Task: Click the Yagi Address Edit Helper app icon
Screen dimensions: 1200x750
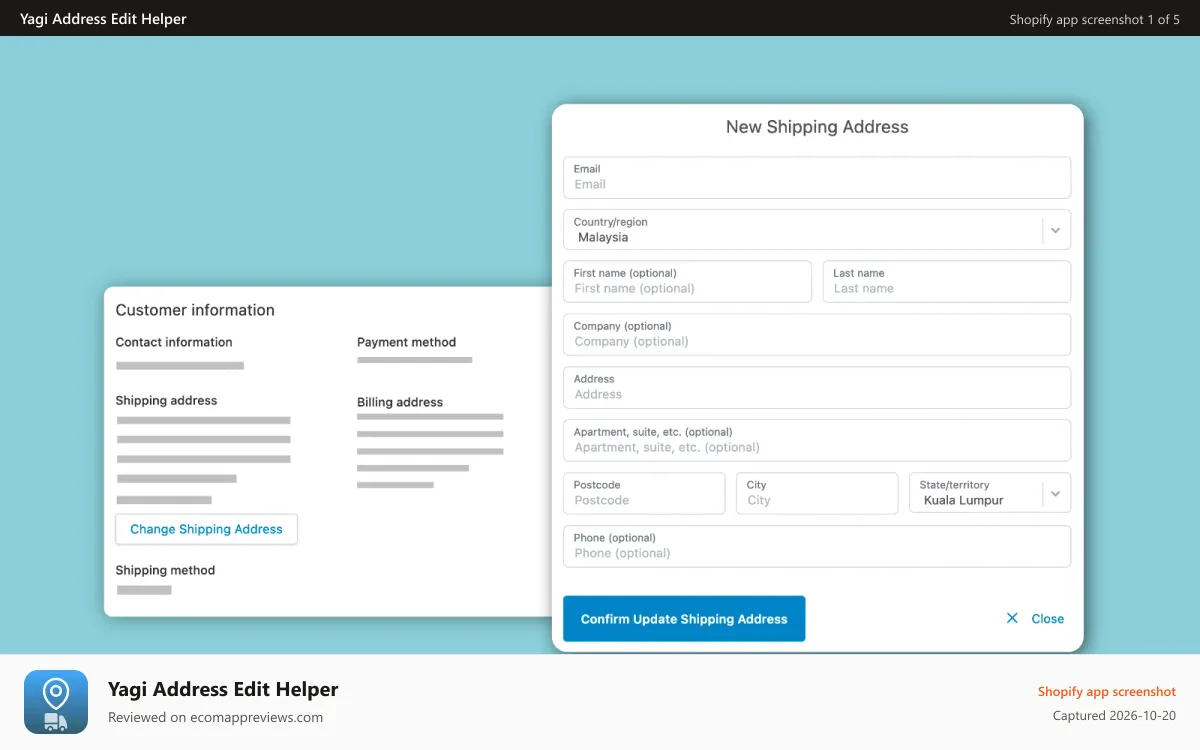Action: pos(56,702)
